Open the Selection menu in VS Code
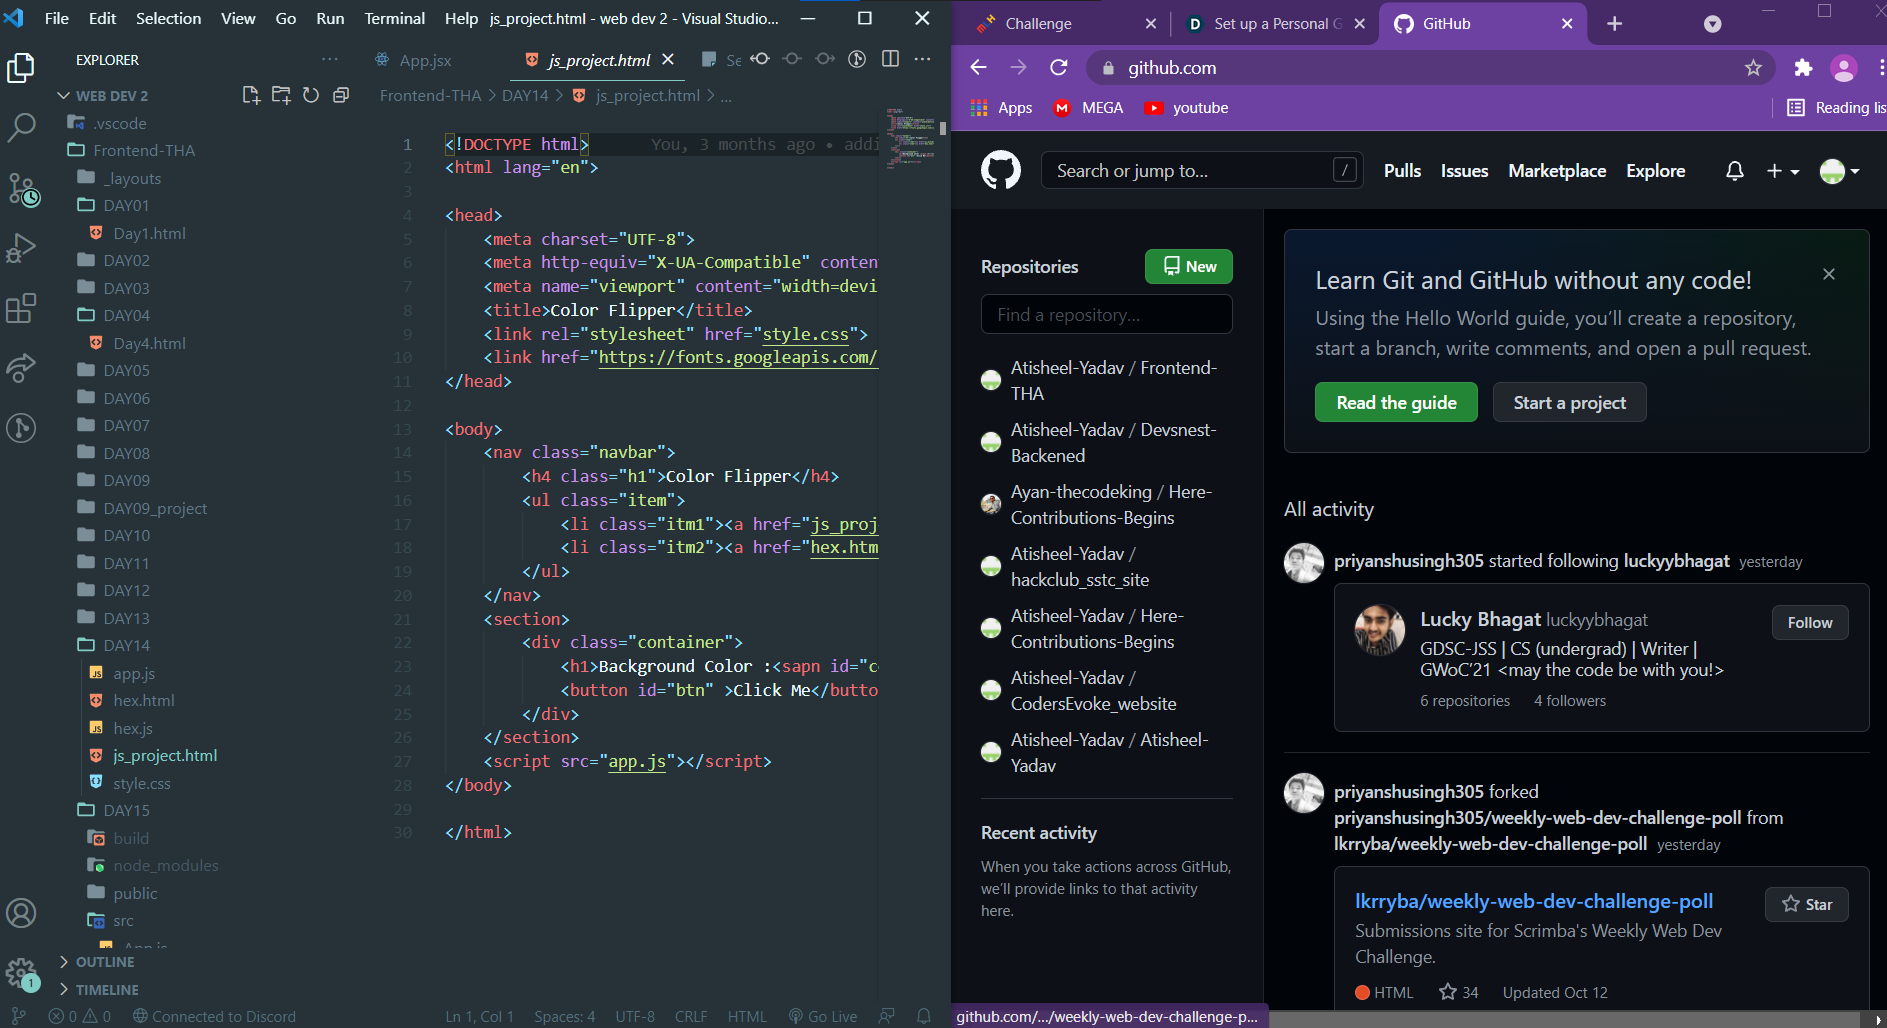This screenshot has width=1887, height=1028. pos(168,18)
